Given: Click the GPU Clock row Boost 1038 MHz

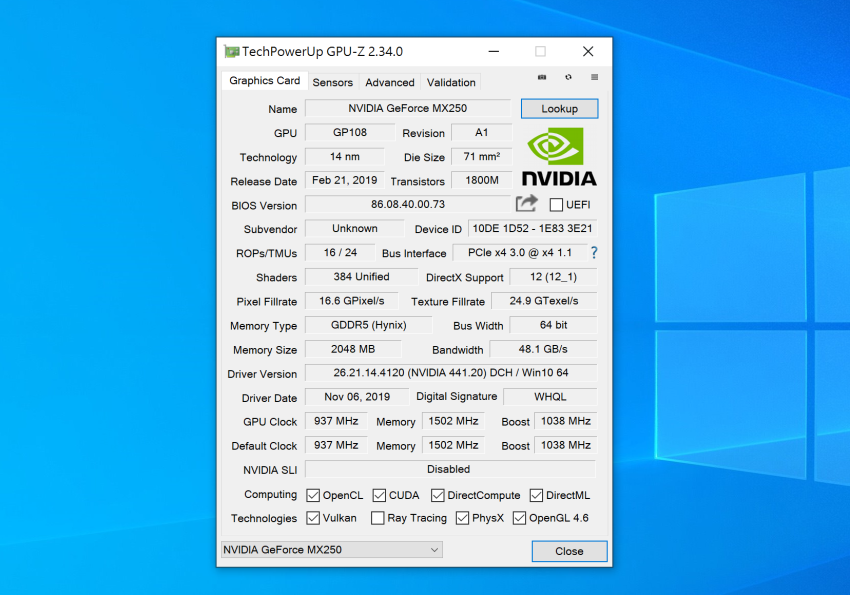Looking at the screenshot, I should coord(566,421).
